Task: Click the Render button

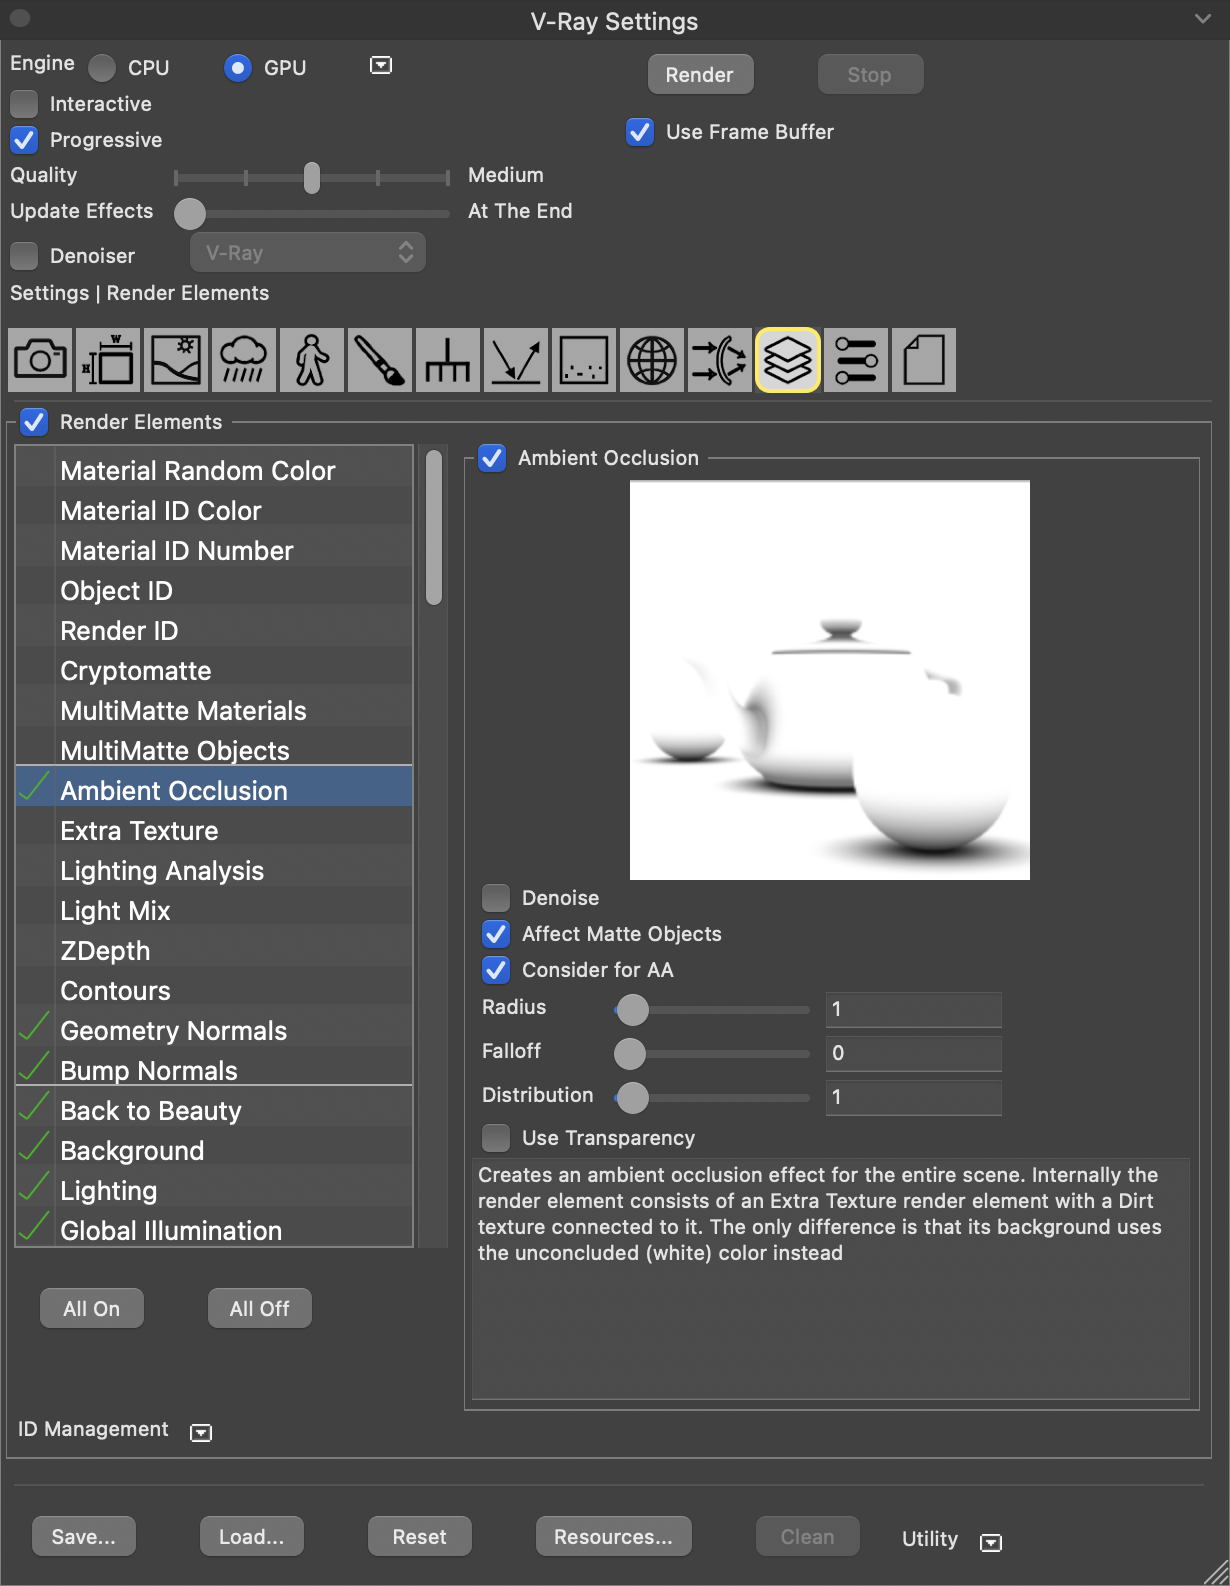Action: pyautogui.click(x=700, y=75)
